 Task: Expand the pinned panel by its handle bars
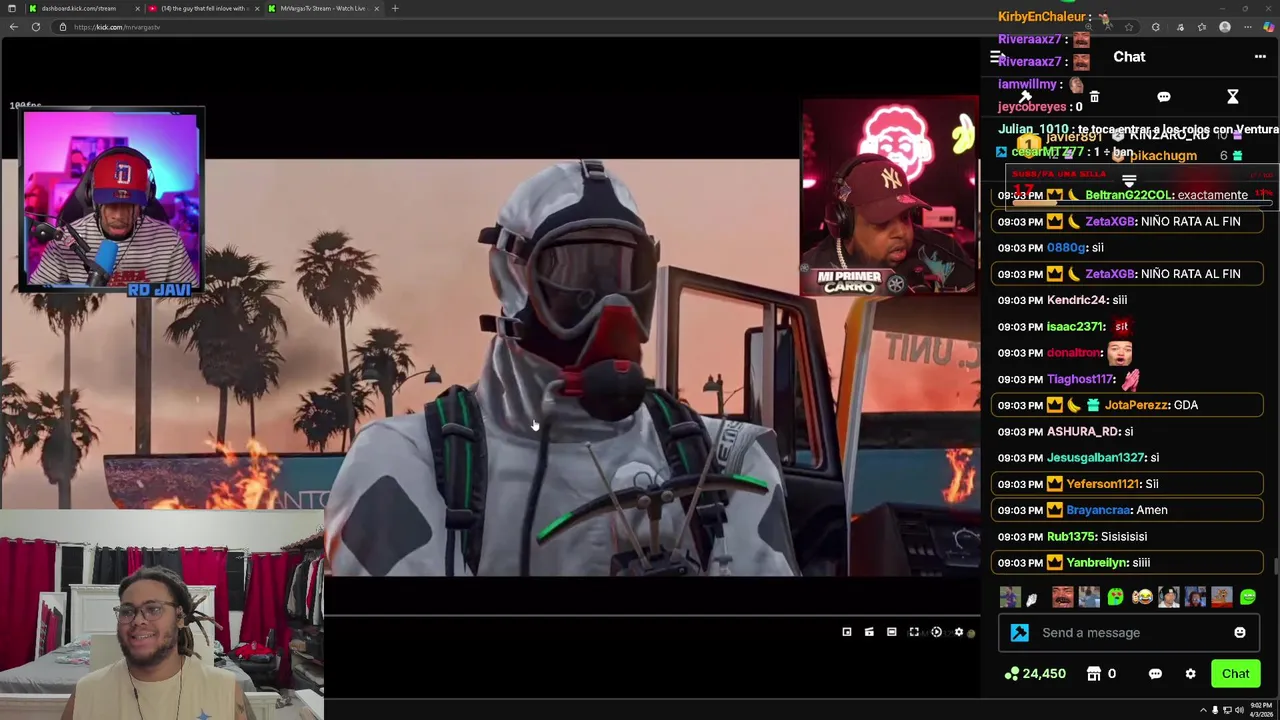1129,181
